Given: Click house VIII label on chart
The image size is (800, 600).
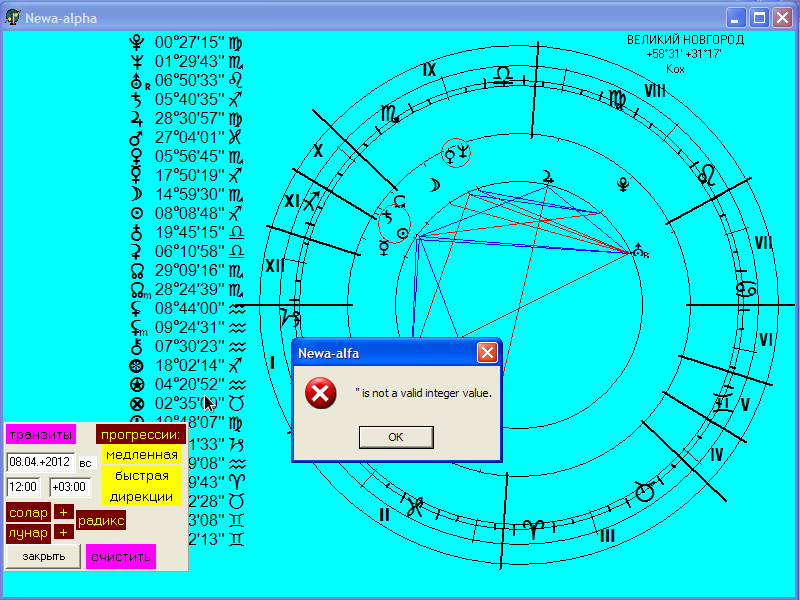Looking at the screenshot, I should pyautogui.click(x=655, y=91).
